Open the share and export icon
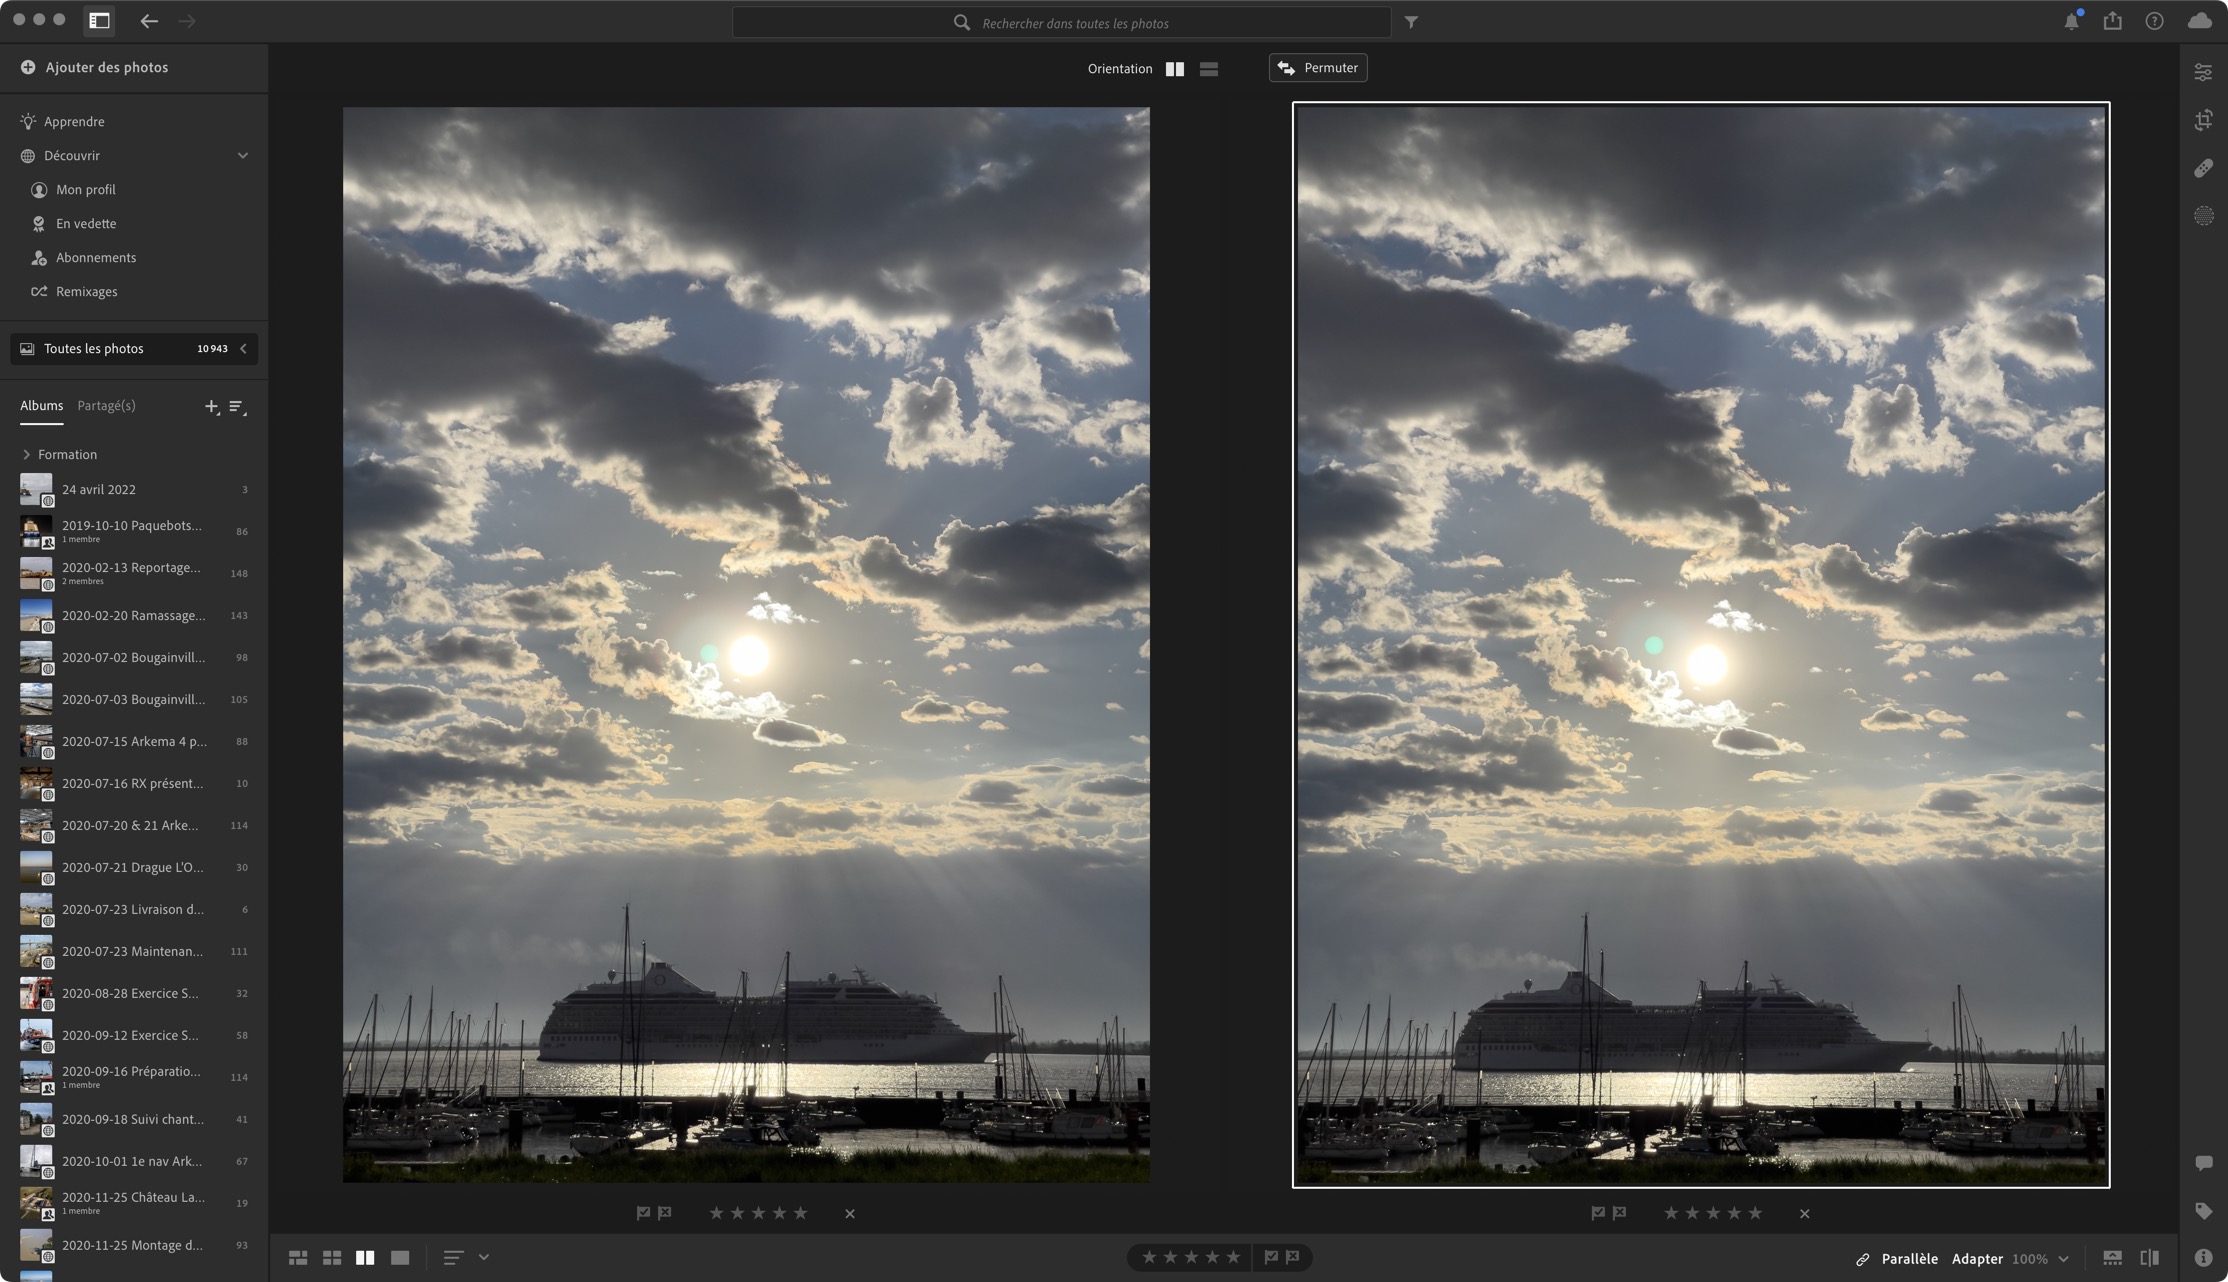This screenshot has width=2228, height=1282. (2112, 21)
